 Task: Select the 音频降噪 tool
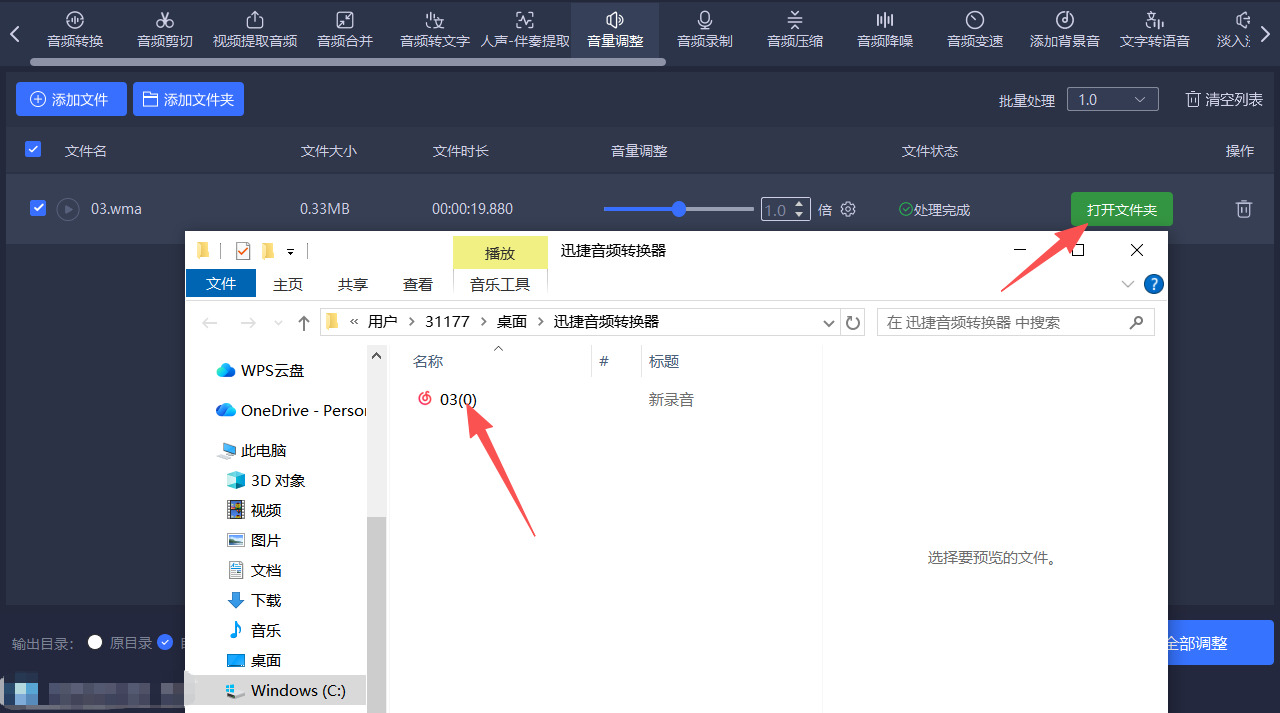884,28
